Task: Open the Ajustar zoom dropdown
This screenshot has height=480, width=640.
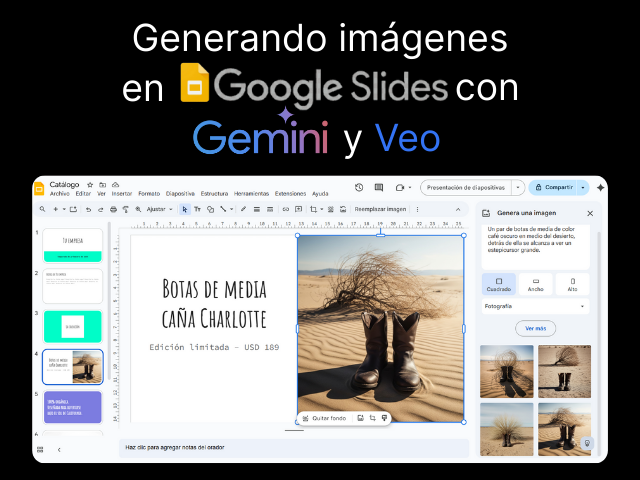Action: 158,209
